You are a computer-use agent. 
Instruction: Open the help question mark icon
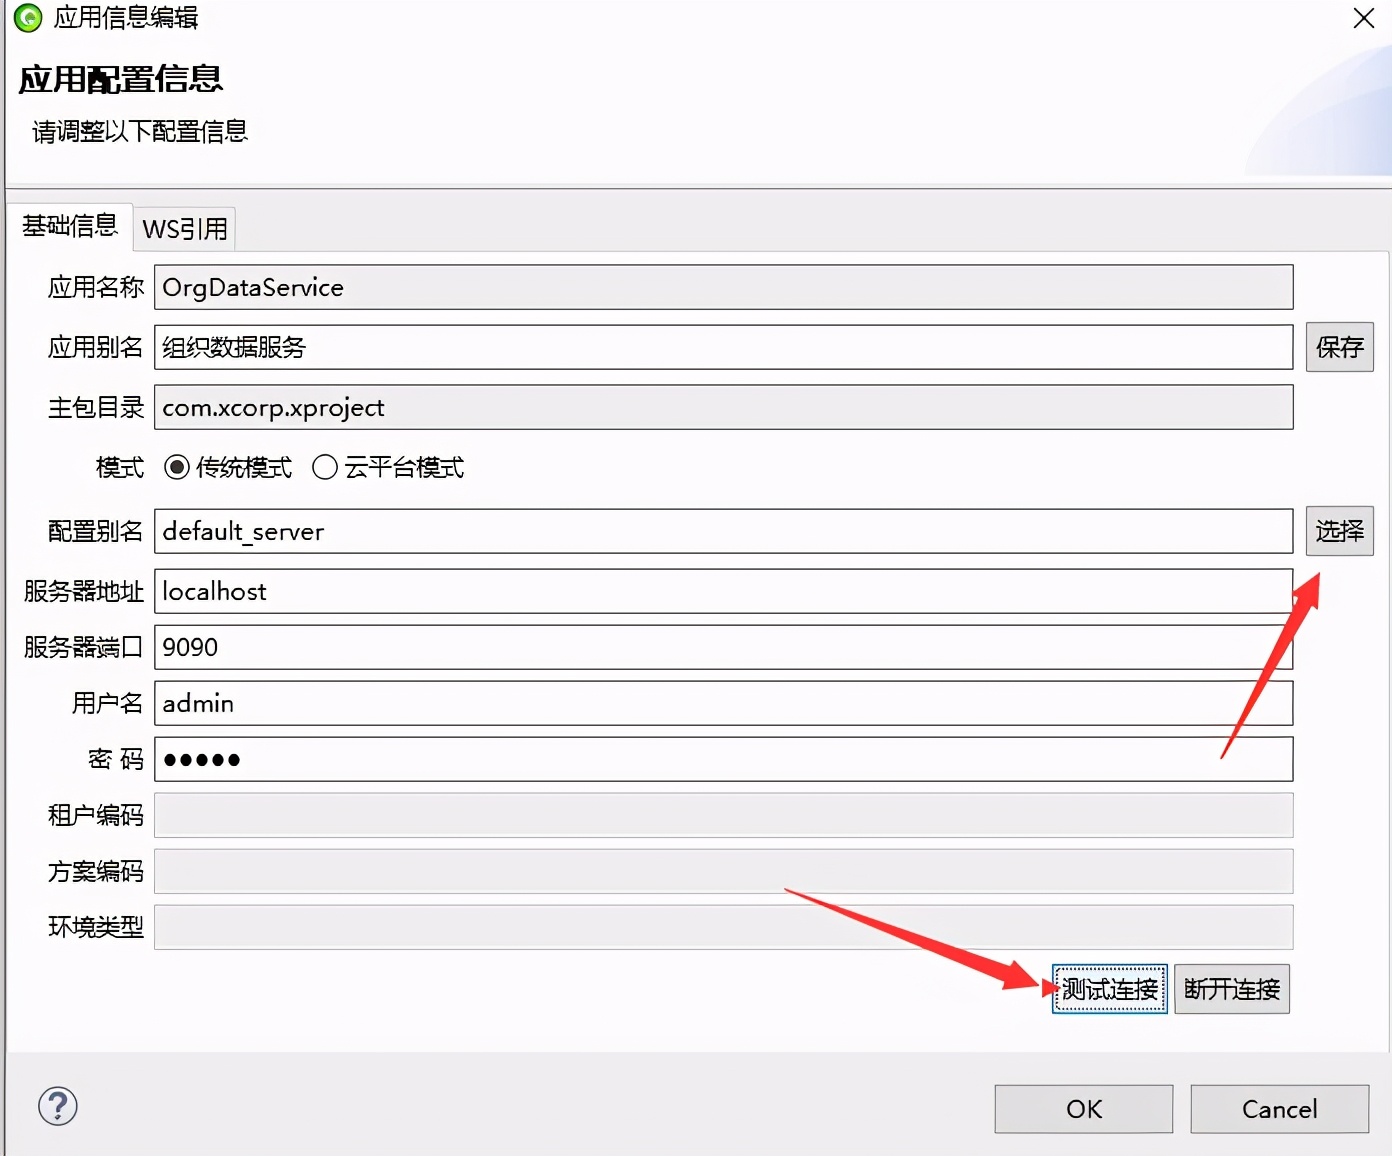(57, 1107)
